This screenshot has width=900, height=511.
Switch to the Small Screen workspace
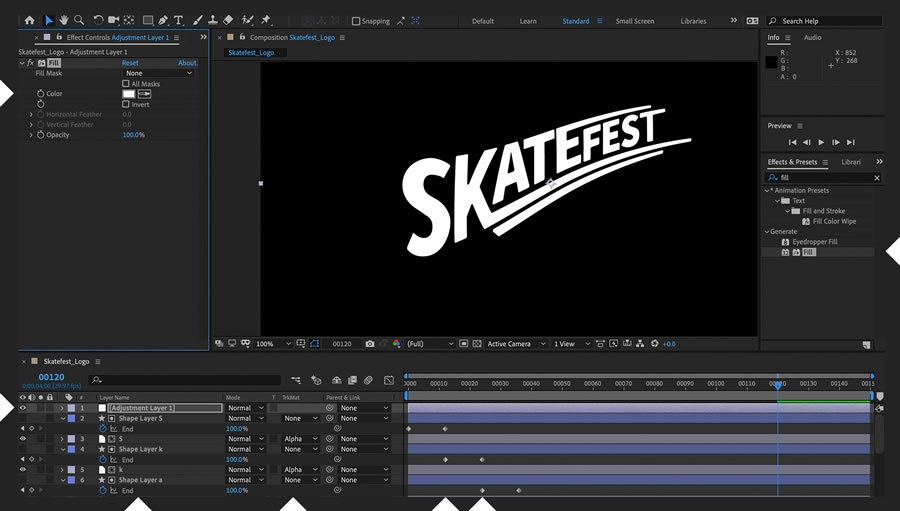click(635, 21)
